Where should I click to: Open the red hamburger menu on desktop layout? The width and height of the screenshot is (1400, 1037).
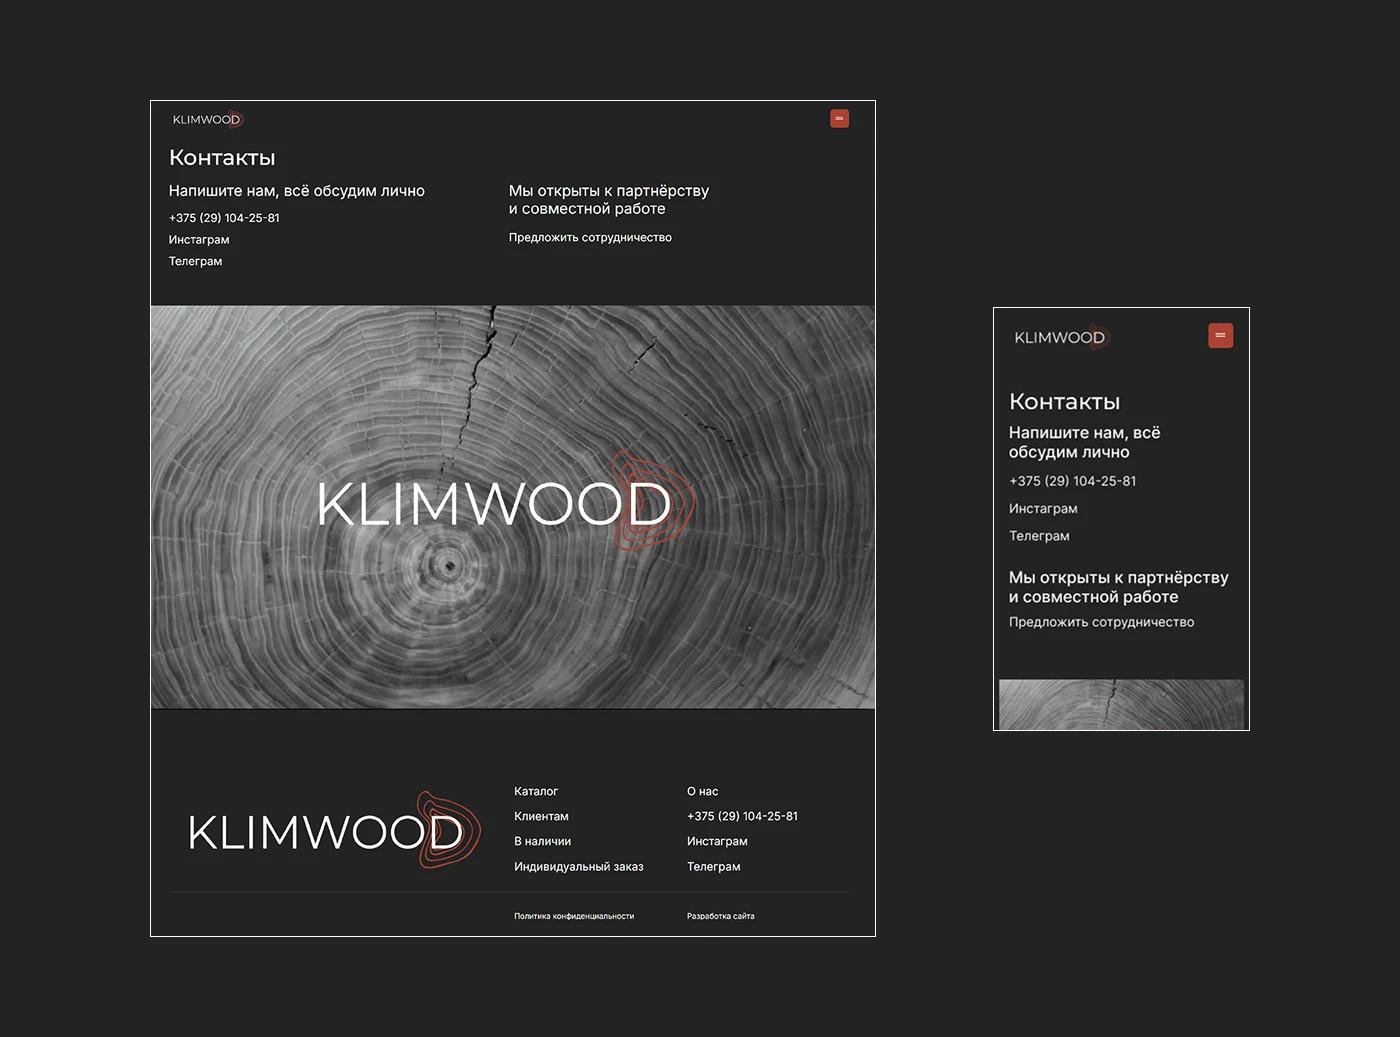(x=839, y=118)
